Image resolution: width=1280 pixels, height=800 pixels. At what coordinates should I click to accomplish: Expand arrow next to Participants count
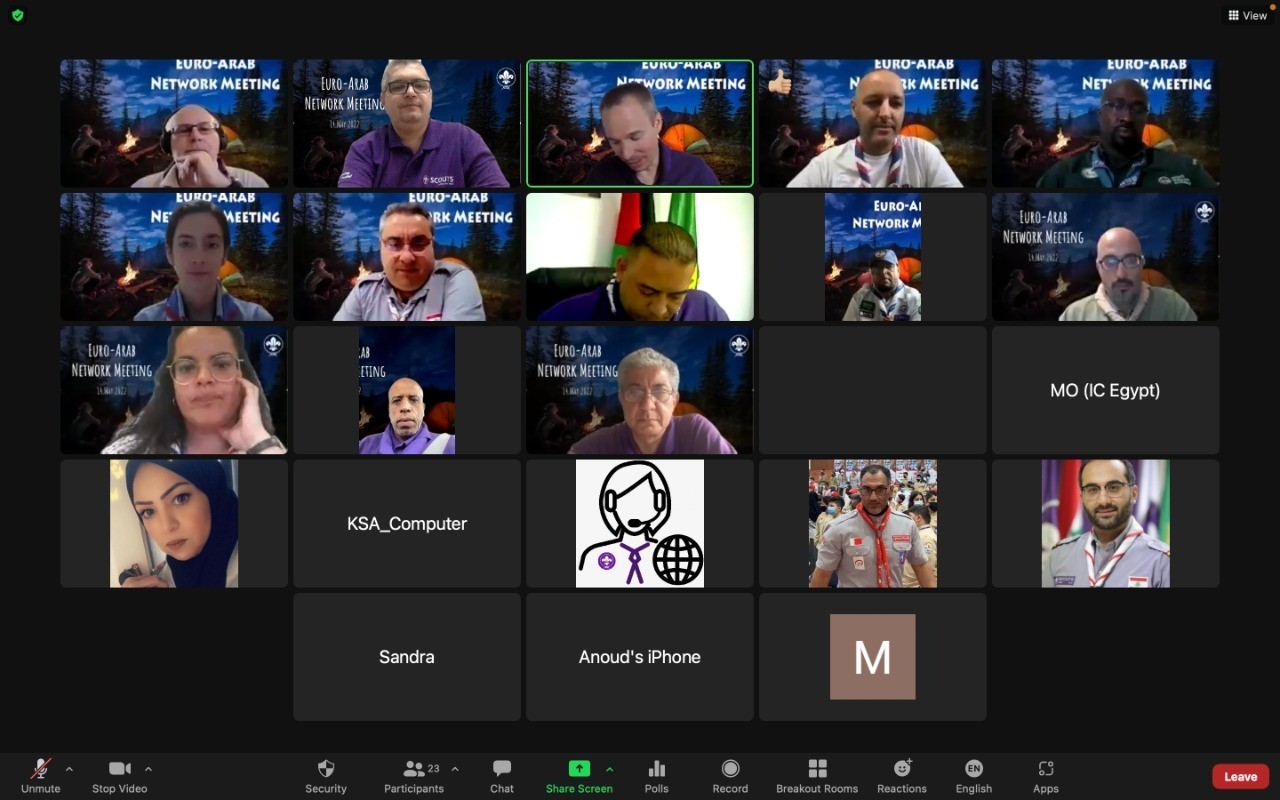[x=455, y=769]
